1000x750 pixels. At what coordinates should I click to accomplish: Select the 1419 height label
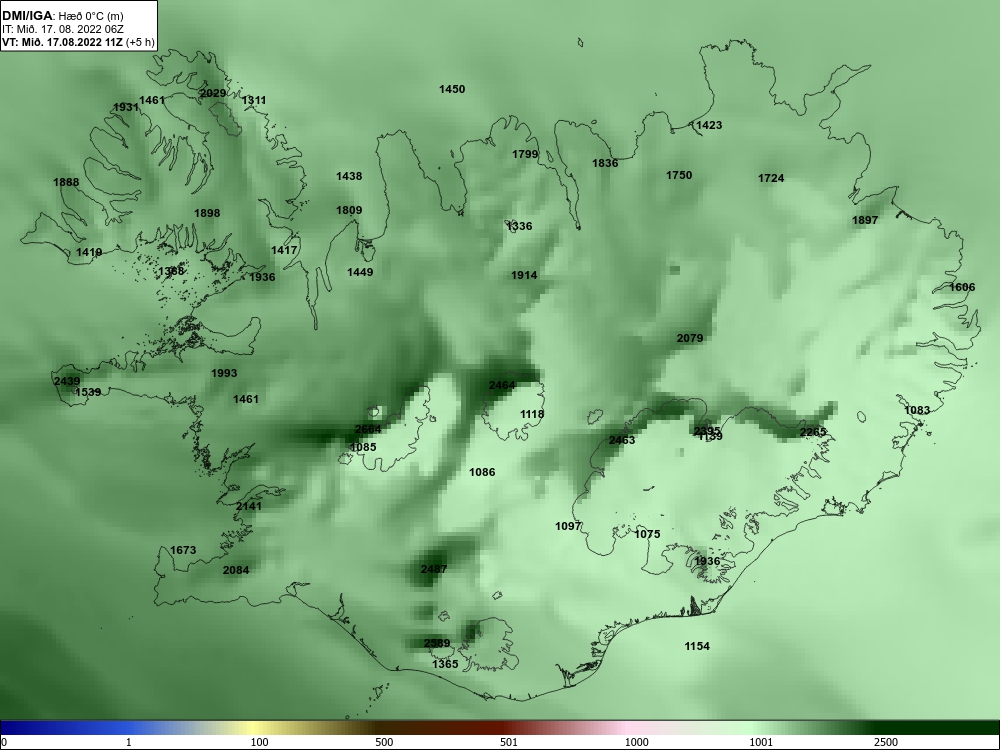pos(89,253)
